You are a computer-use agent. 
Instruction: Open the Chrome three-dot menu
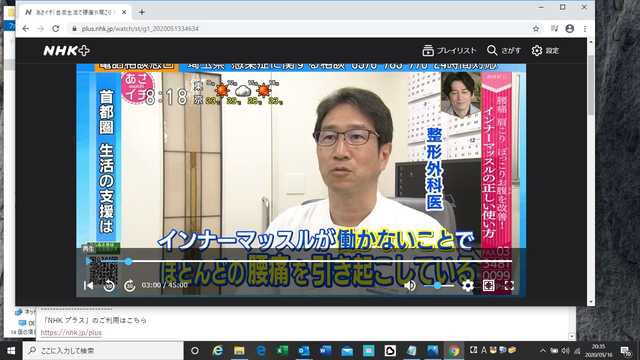585,29
